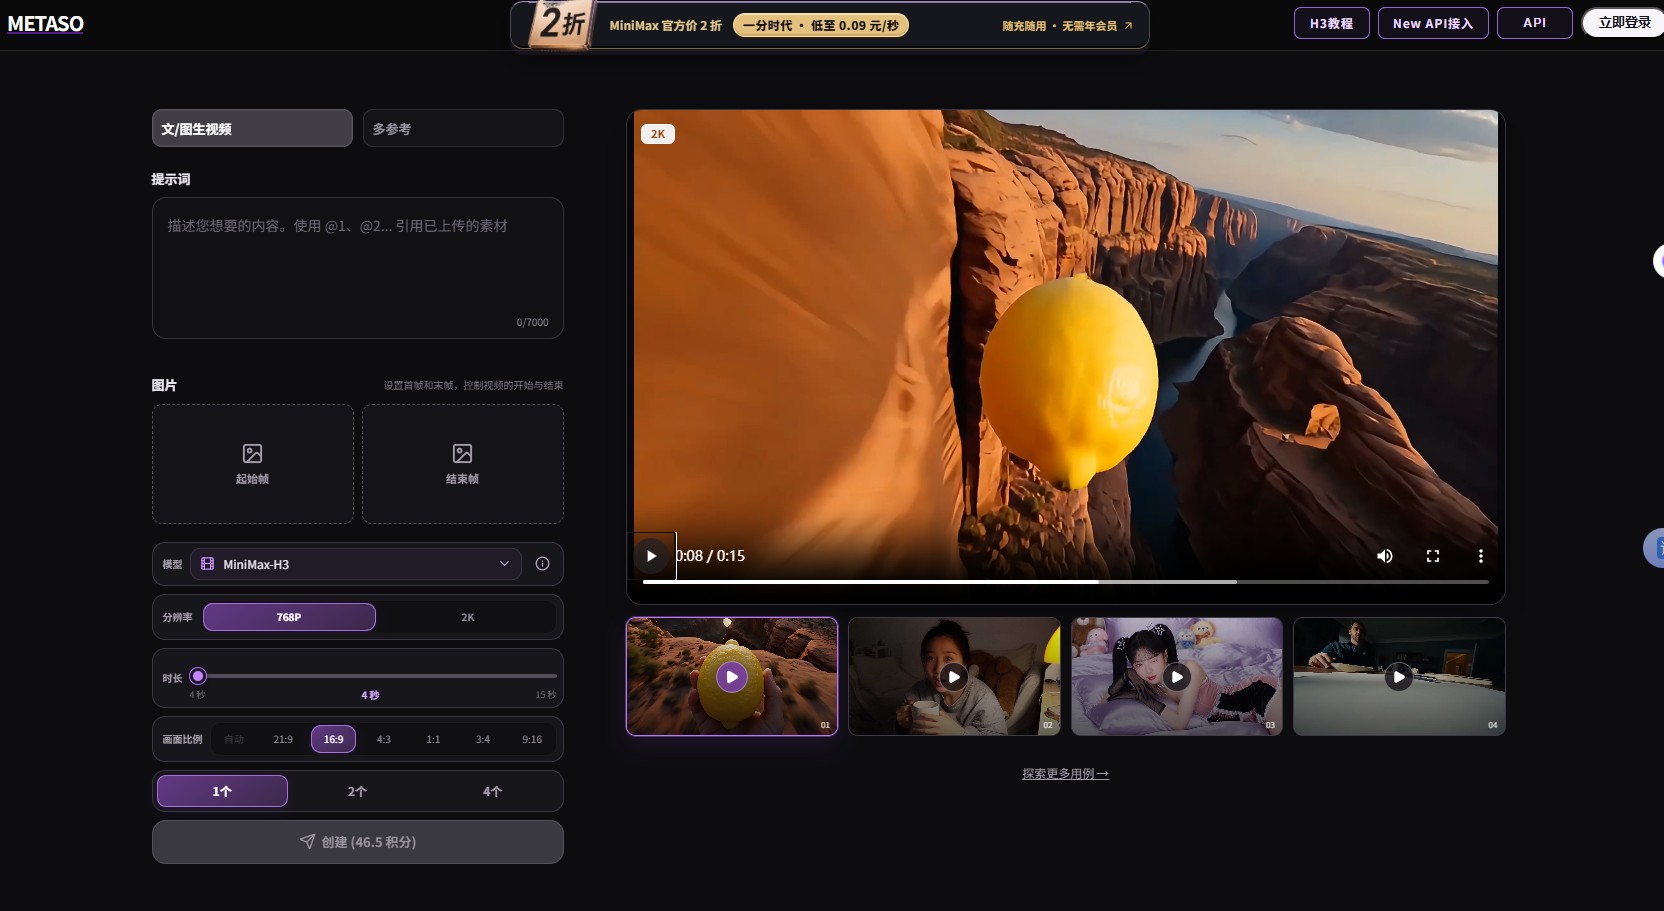Set output count to 4个
The height and width of the screenshot is (911, 1664).
(x=492, y=791)
